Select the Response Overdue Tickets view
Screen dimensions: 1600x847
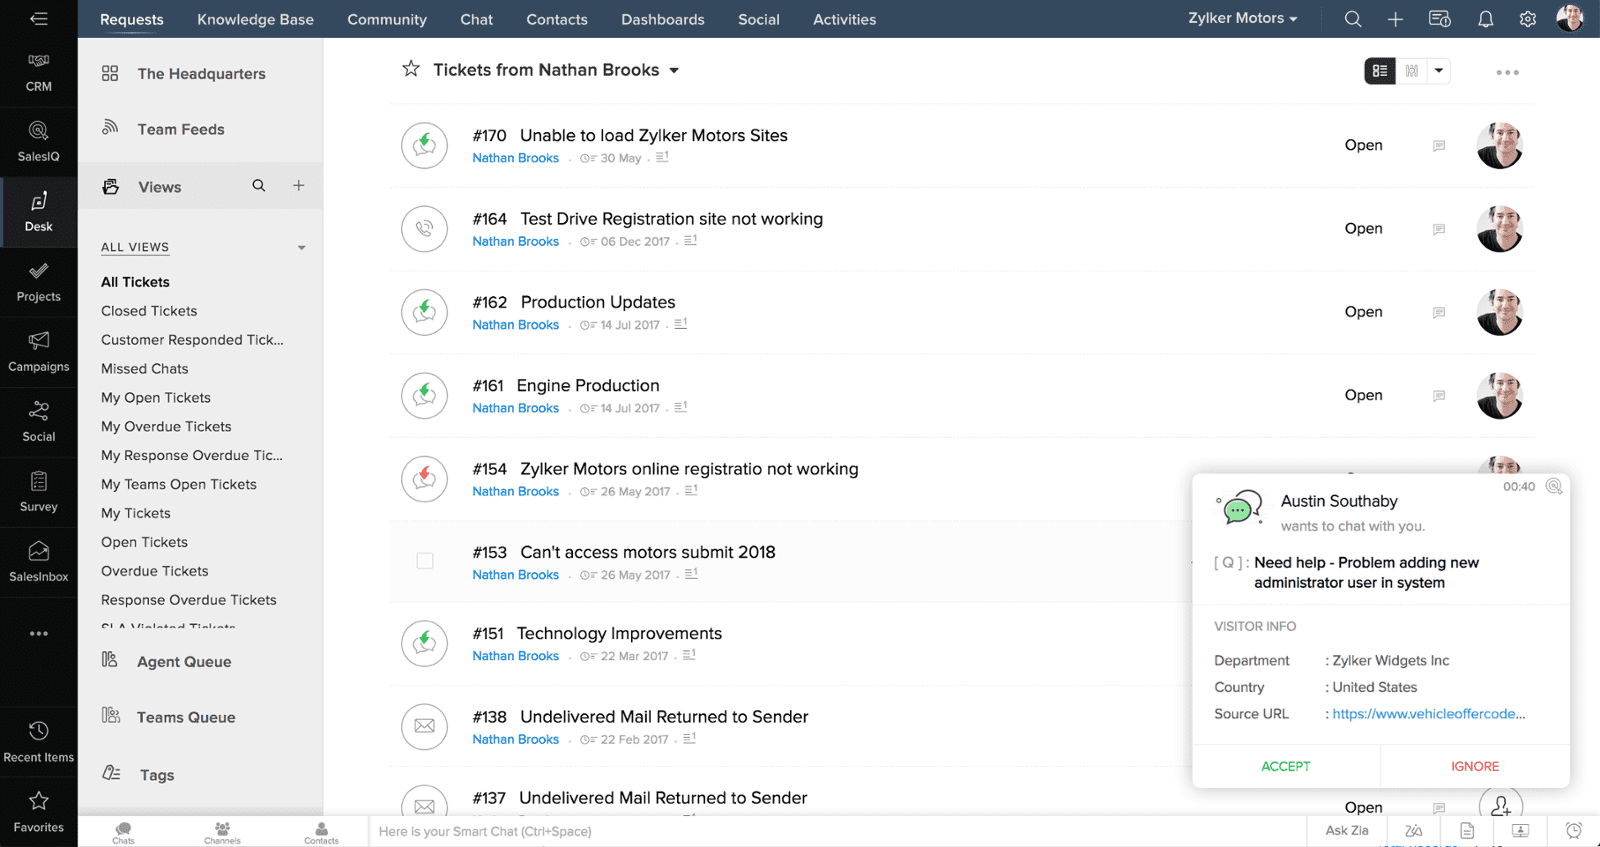[188, 600]
